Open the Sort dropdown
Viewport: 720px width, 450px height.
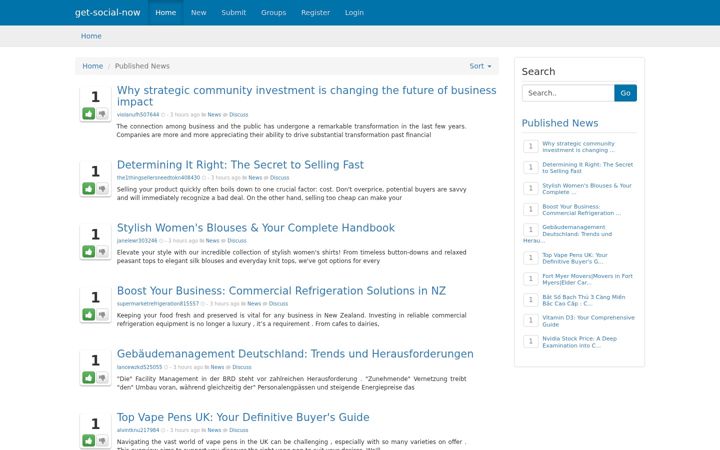(x=480, y=66)
